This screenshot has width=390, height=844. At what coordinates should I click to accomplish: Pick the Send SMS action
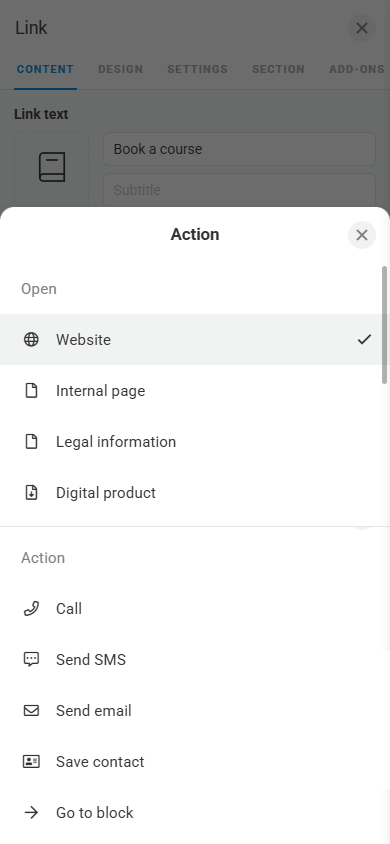[195, 660]
